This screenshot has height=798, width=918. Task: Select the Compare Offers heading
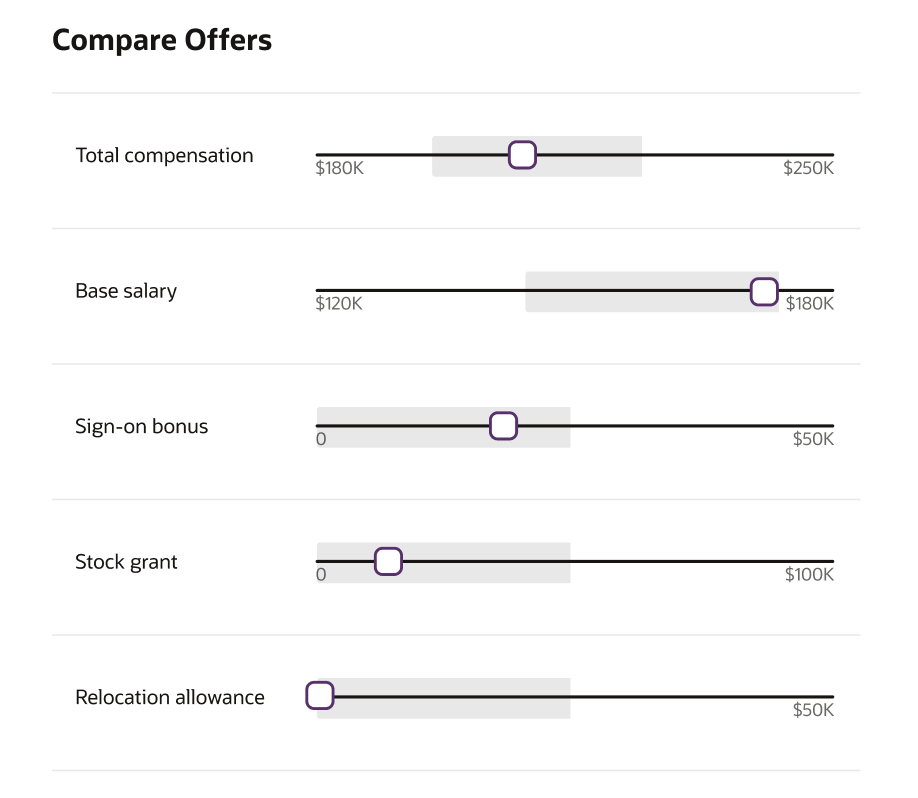(162, 40)
